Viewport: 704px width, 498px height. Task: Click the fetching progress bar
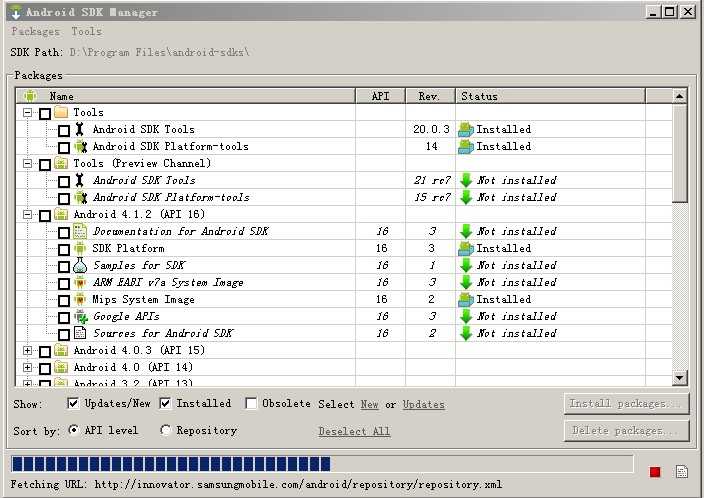click(x=322, y=464)
